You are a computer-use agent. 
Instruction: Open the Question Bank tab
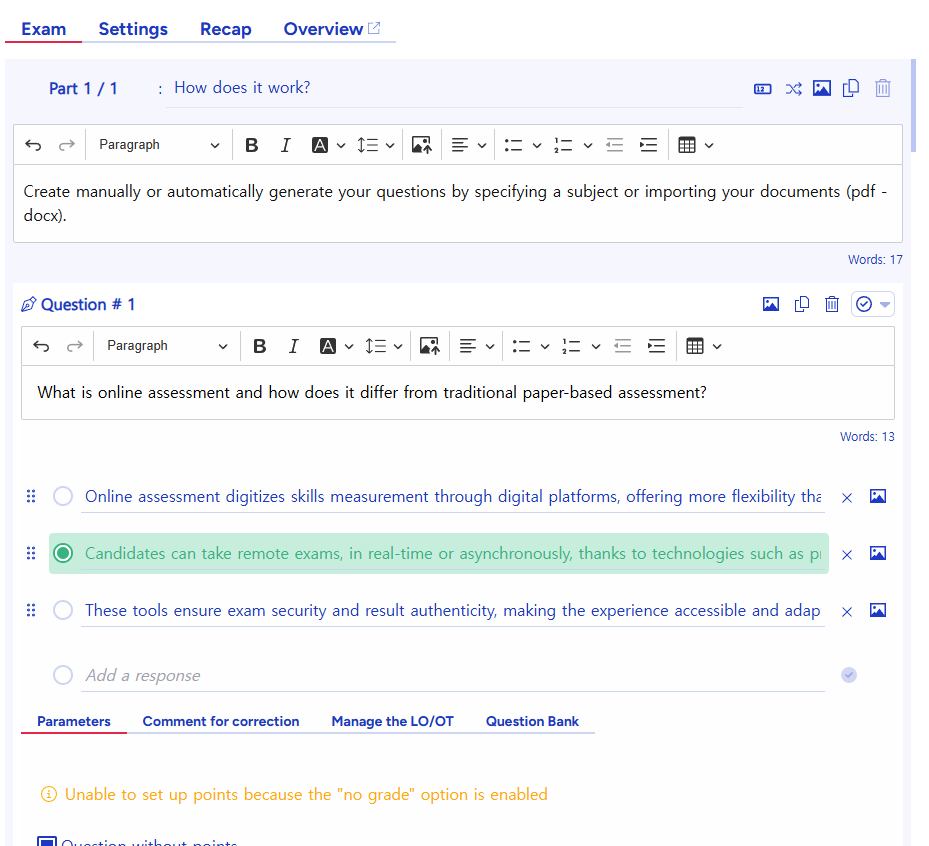tap(532, 721)
